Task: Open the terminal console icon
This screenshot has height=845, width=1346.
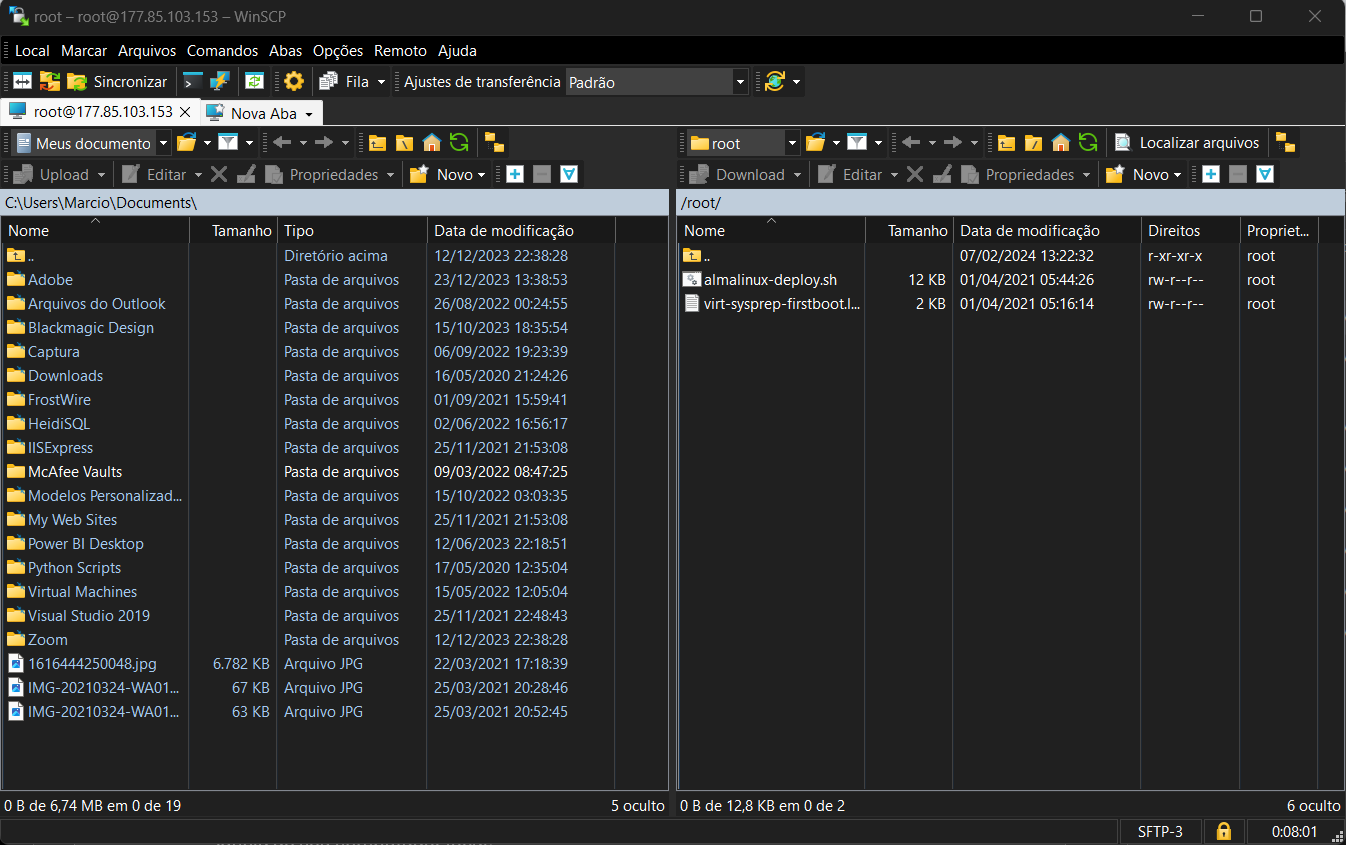Action: point(193,82)
